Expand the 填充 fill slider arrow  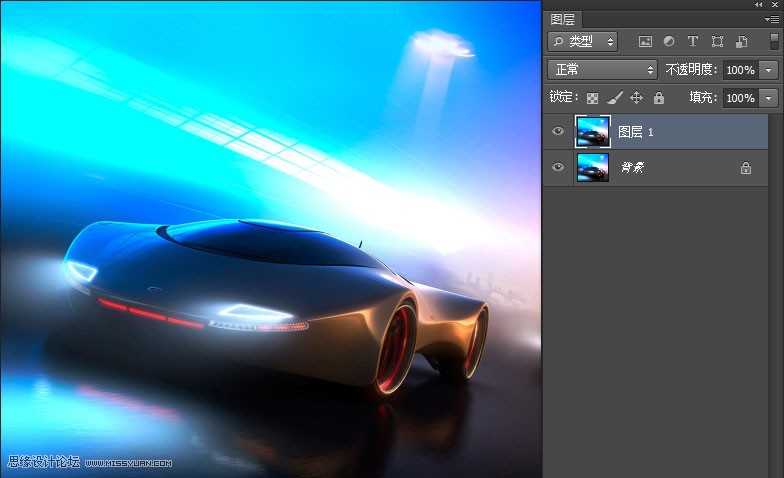[769, 98]
